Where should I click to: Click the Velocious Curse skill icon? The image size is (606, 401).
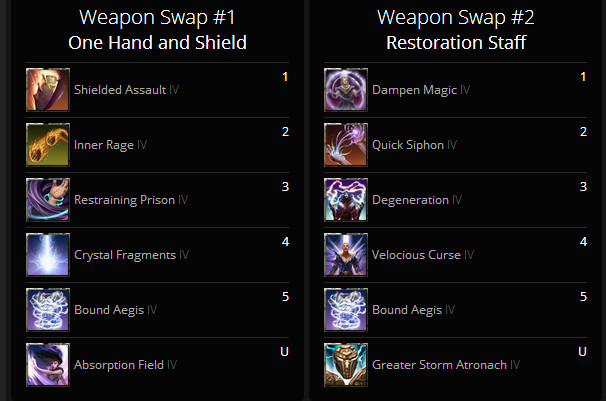(346, 255)
